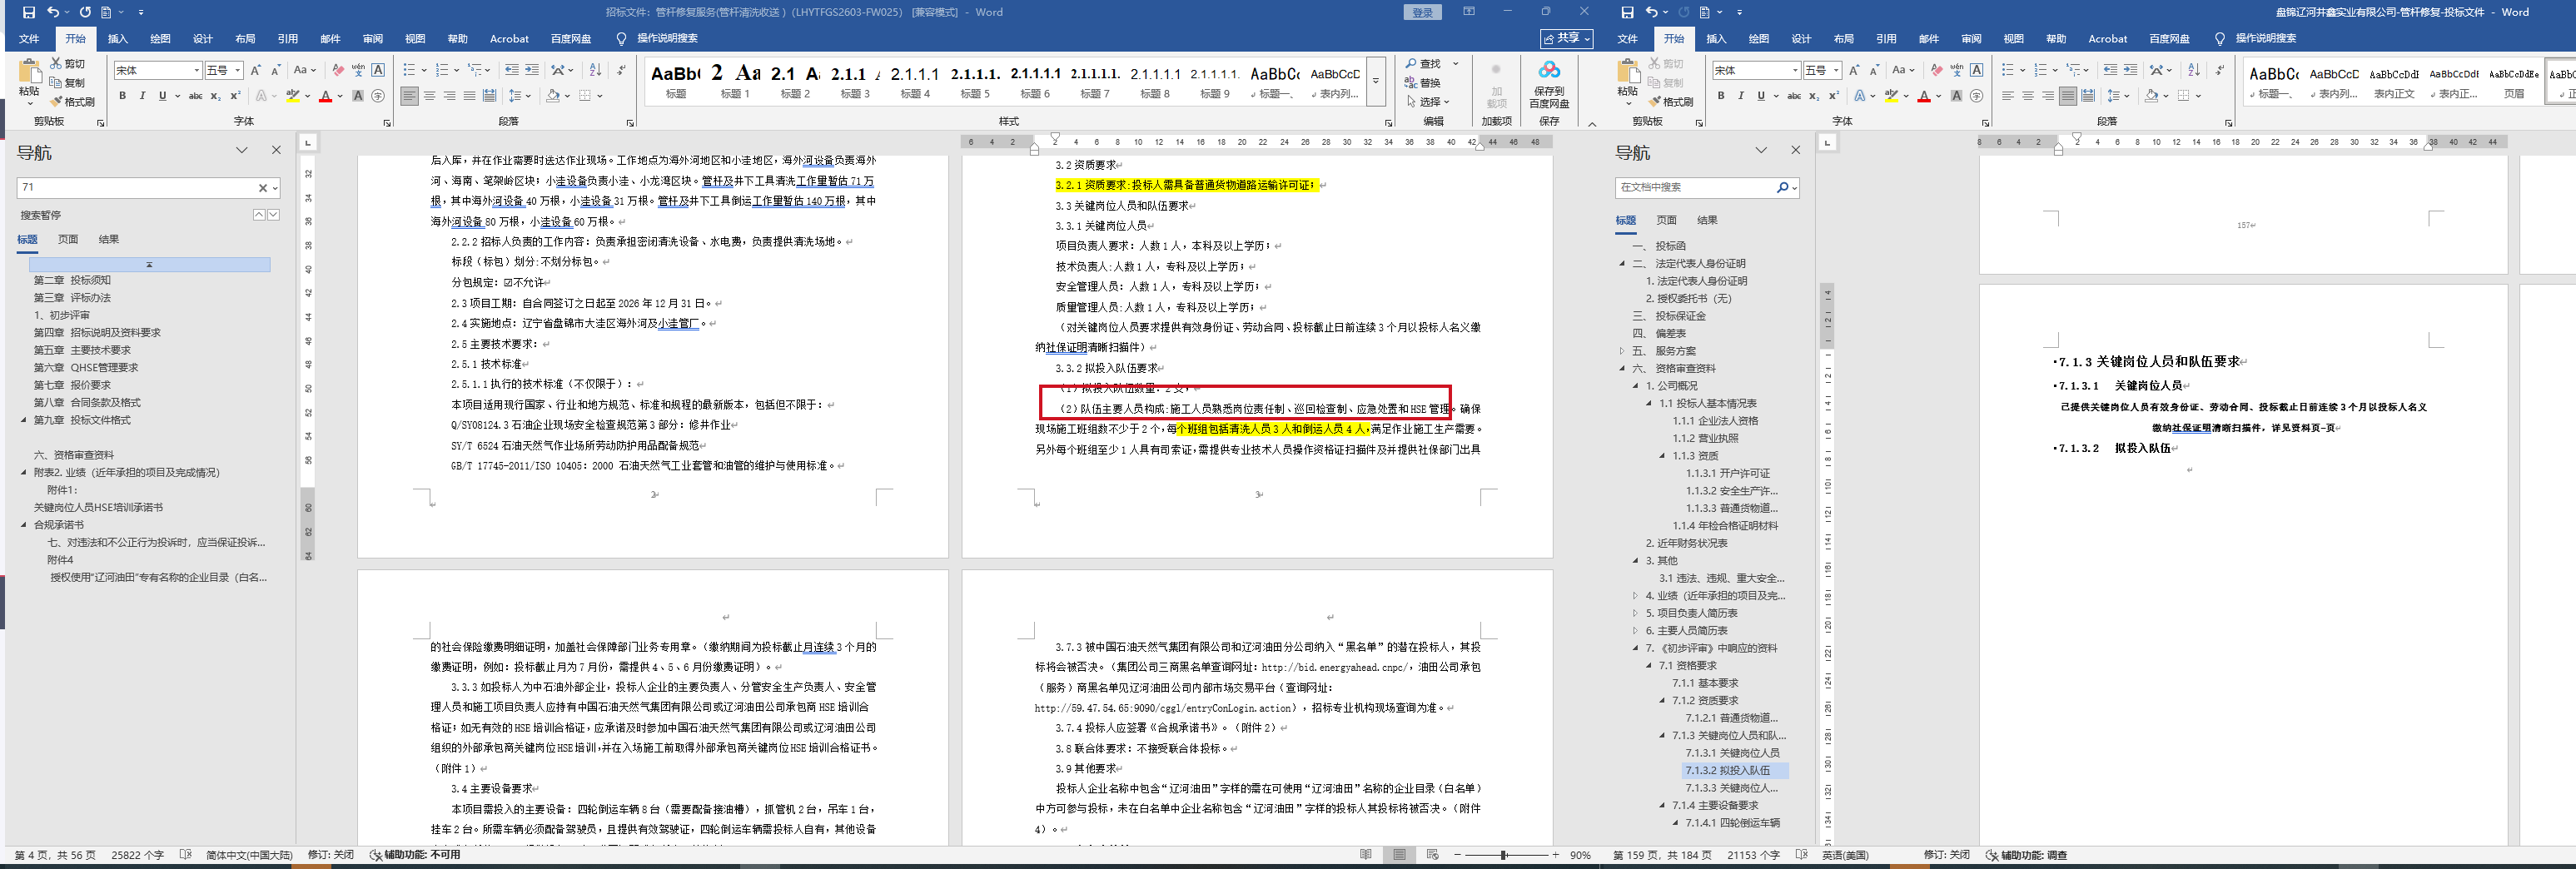Open 引用 tab in left Word window
This screenshot has height=869, width=2576.
tap(288, 39)
